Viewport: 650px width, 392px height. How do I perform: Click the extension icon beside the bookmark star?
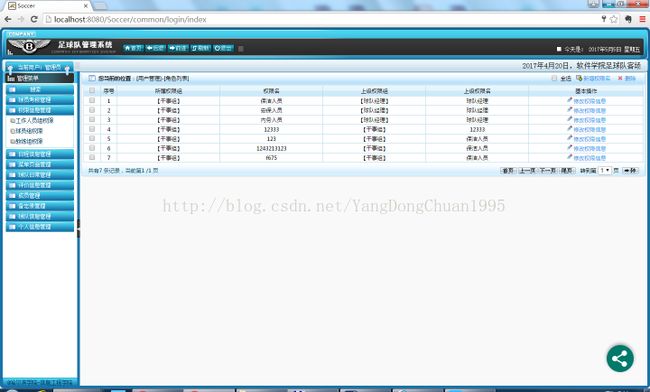coord(628,19)
